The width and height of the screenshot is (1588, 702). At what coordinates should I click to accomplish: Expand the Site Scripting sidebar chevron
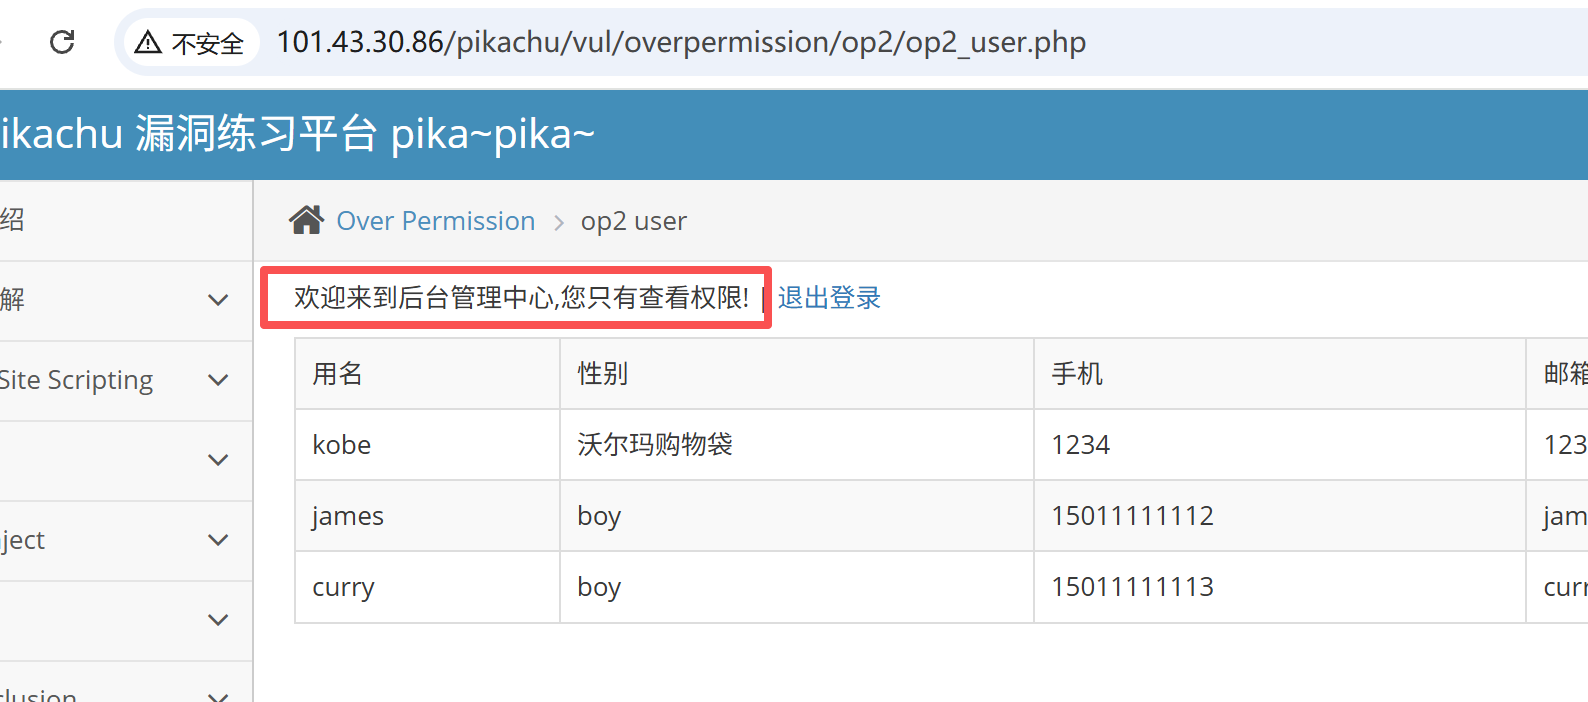(x=218, y=380)
